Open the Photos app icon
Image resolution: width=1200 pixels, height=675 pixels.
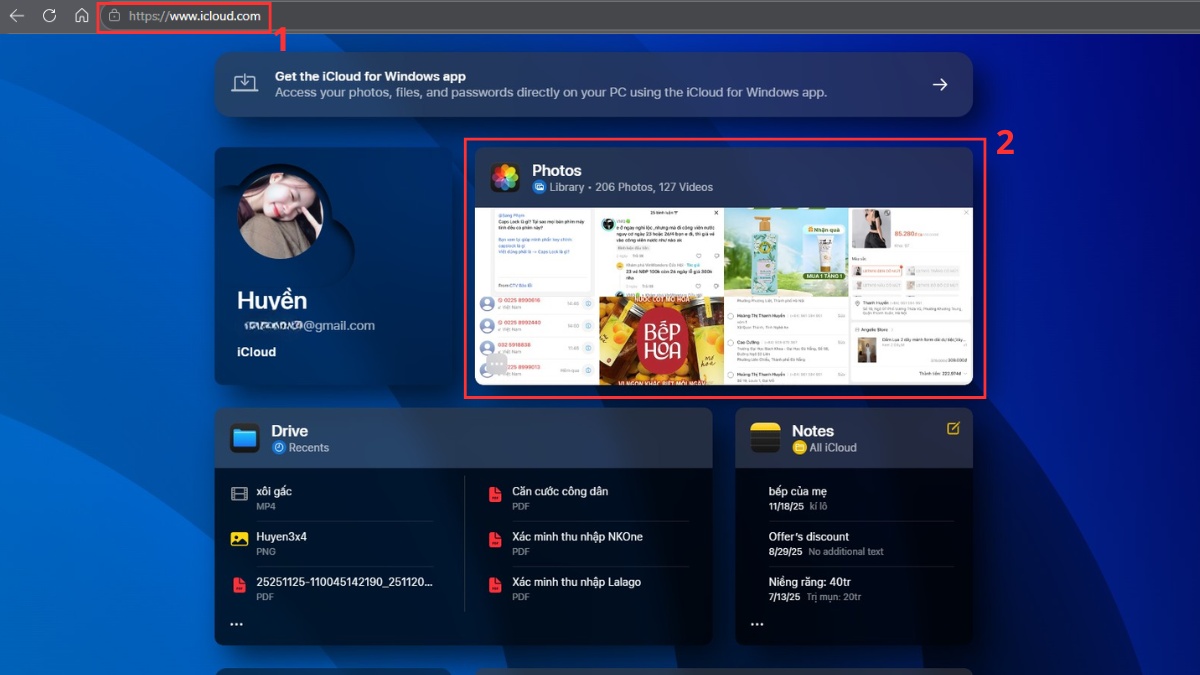pyautogui.click(x=505, y=178)
